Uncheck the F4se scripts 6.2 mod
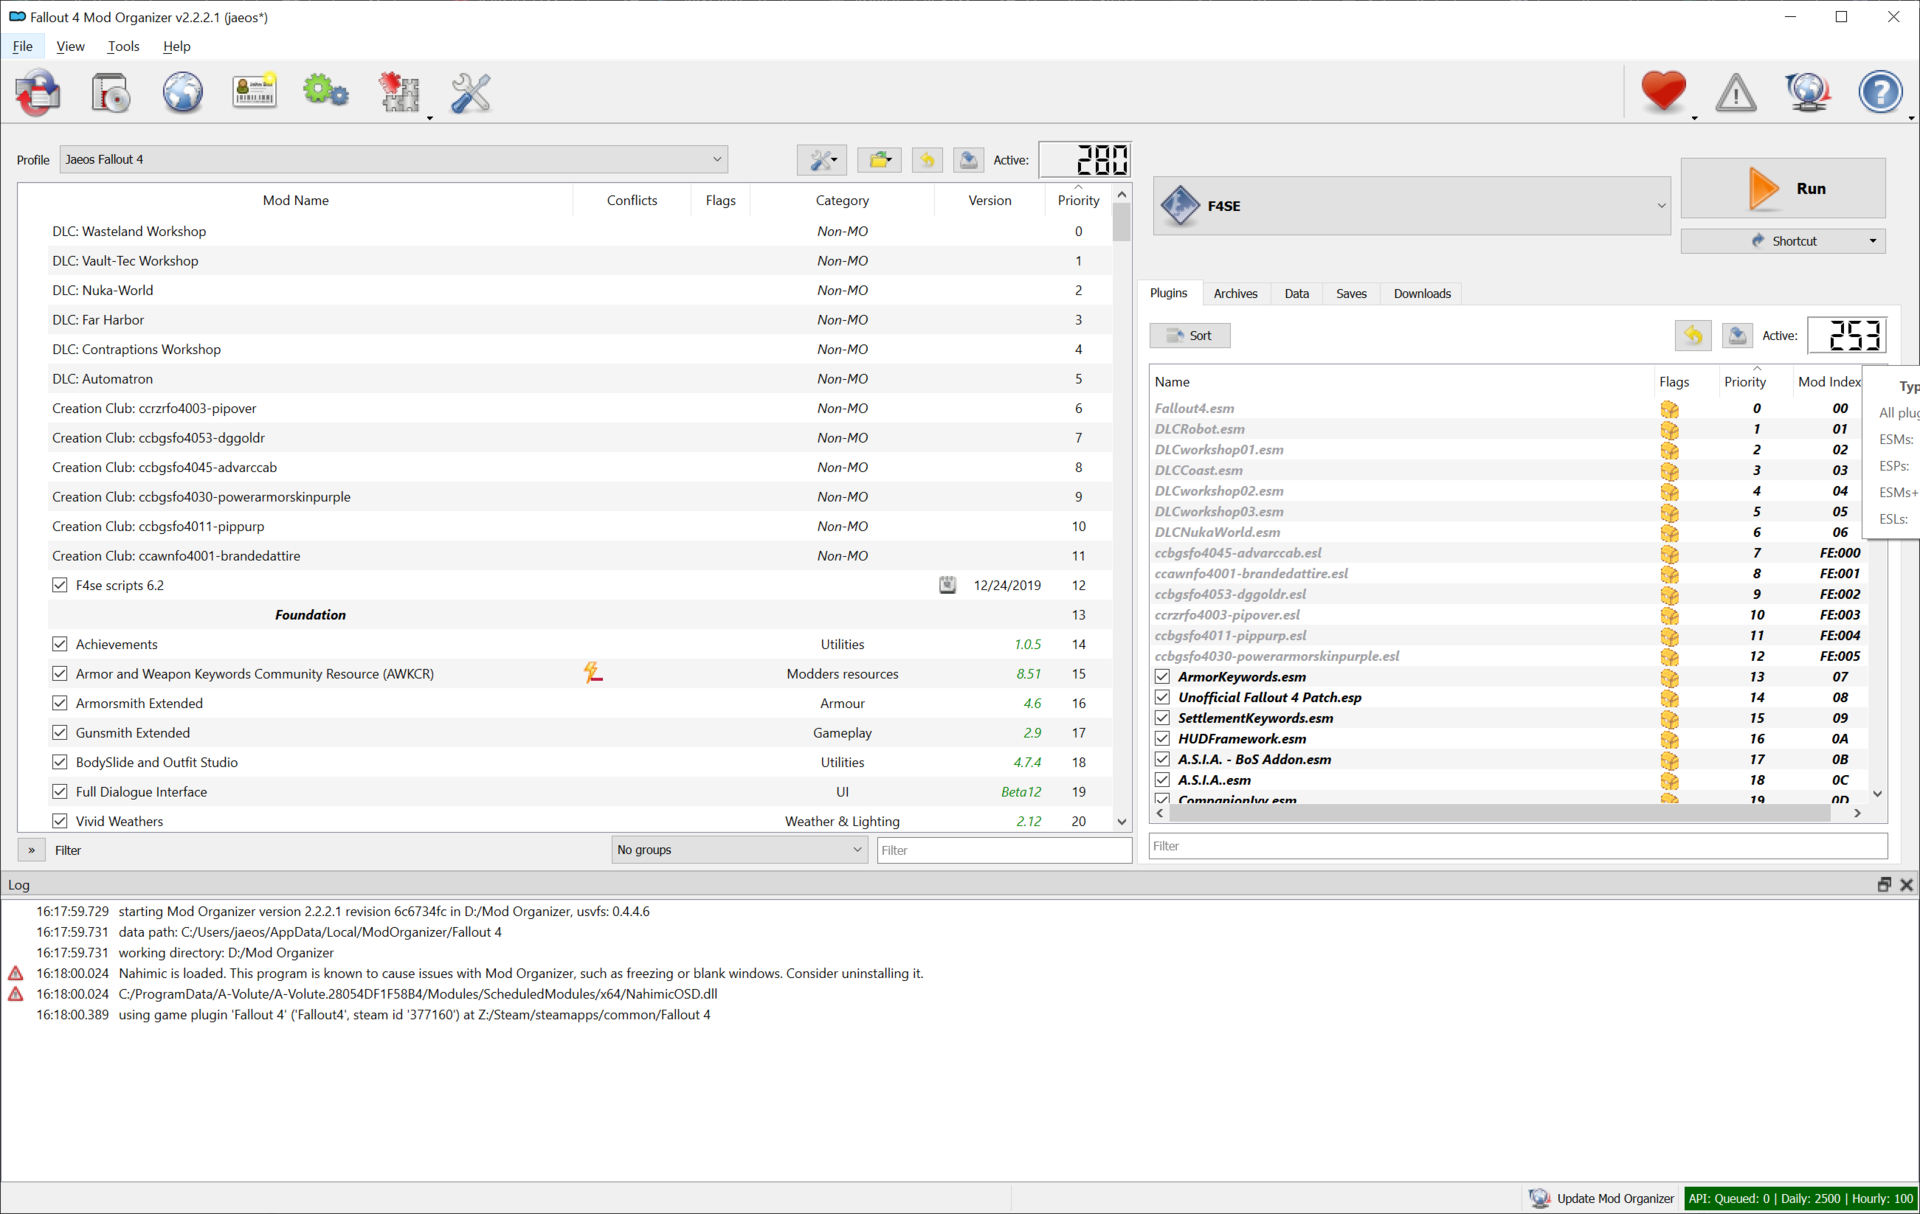Screen dimensions: 1920x1214 (x=60, y=585)
